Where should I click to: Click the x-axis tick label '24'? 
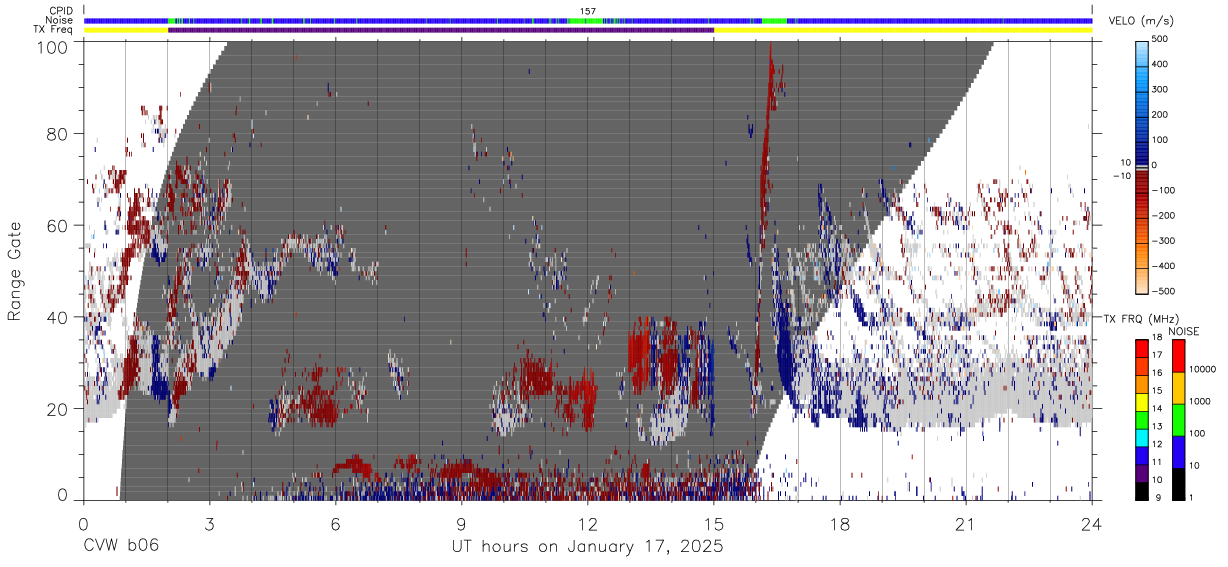pyautogui.click(x=1092, y=524)
